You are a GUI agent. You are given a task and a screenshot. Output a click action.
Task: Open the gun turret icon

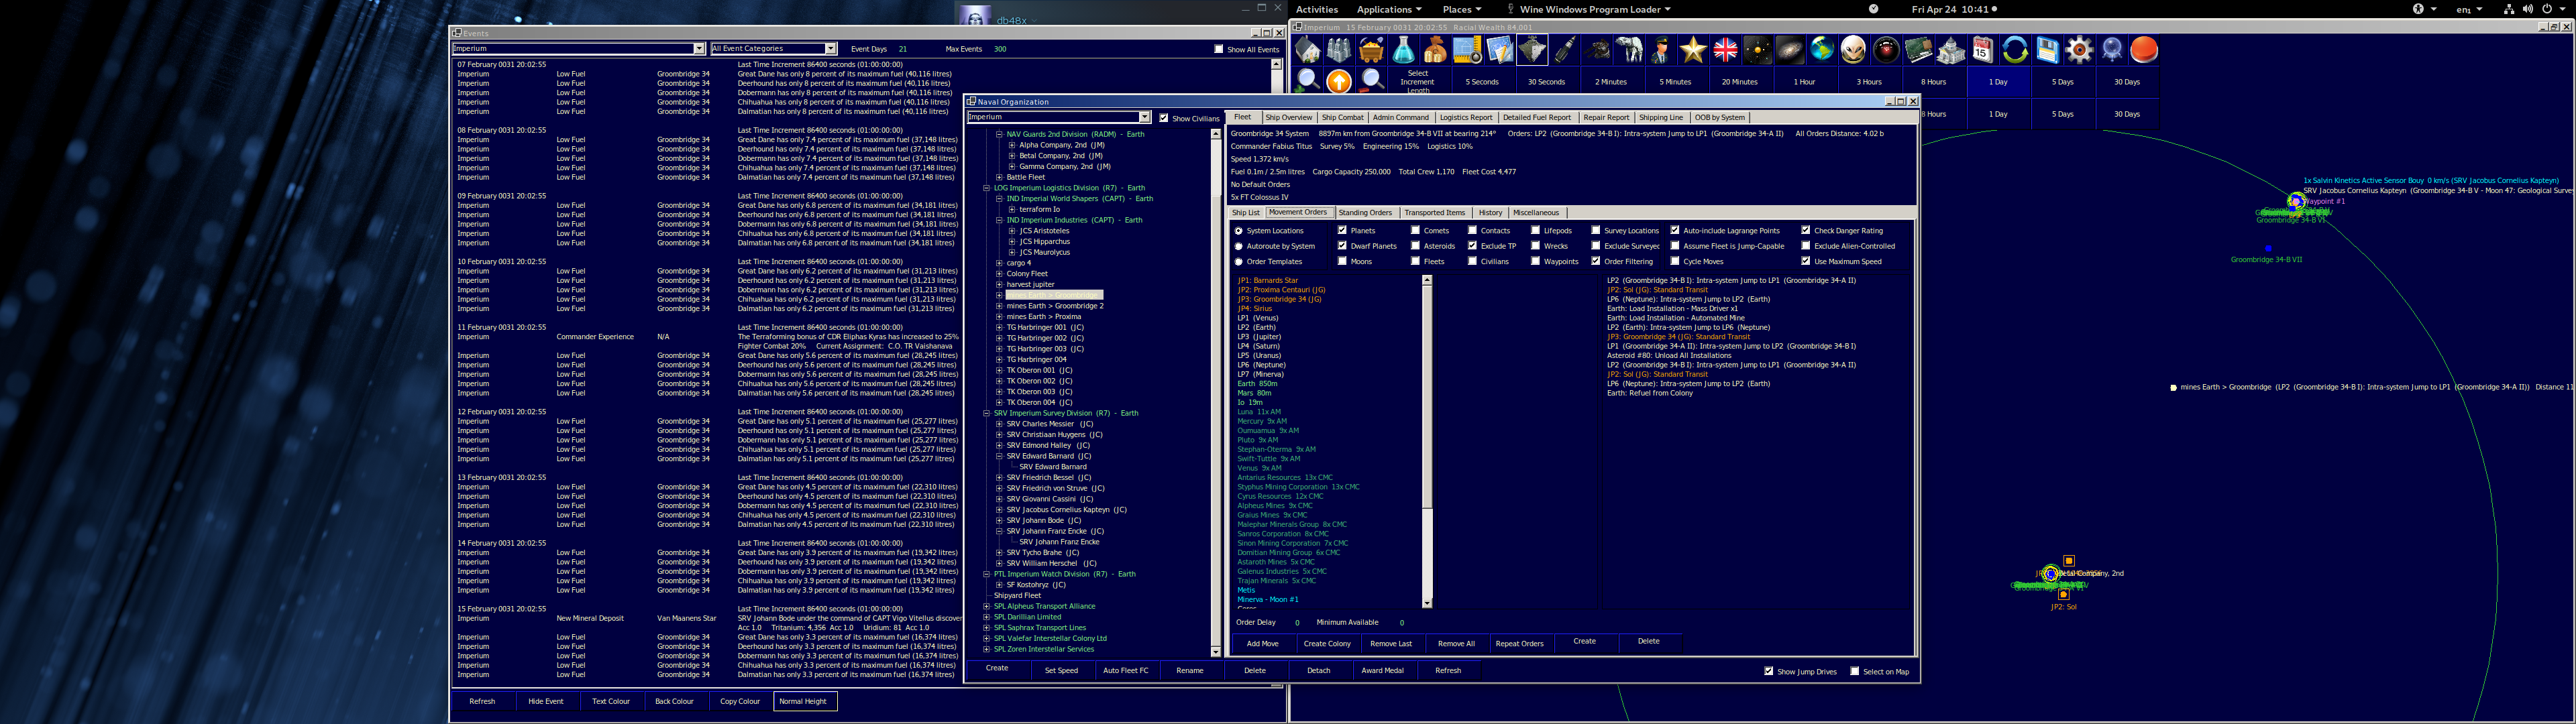tap(1597, 50)
